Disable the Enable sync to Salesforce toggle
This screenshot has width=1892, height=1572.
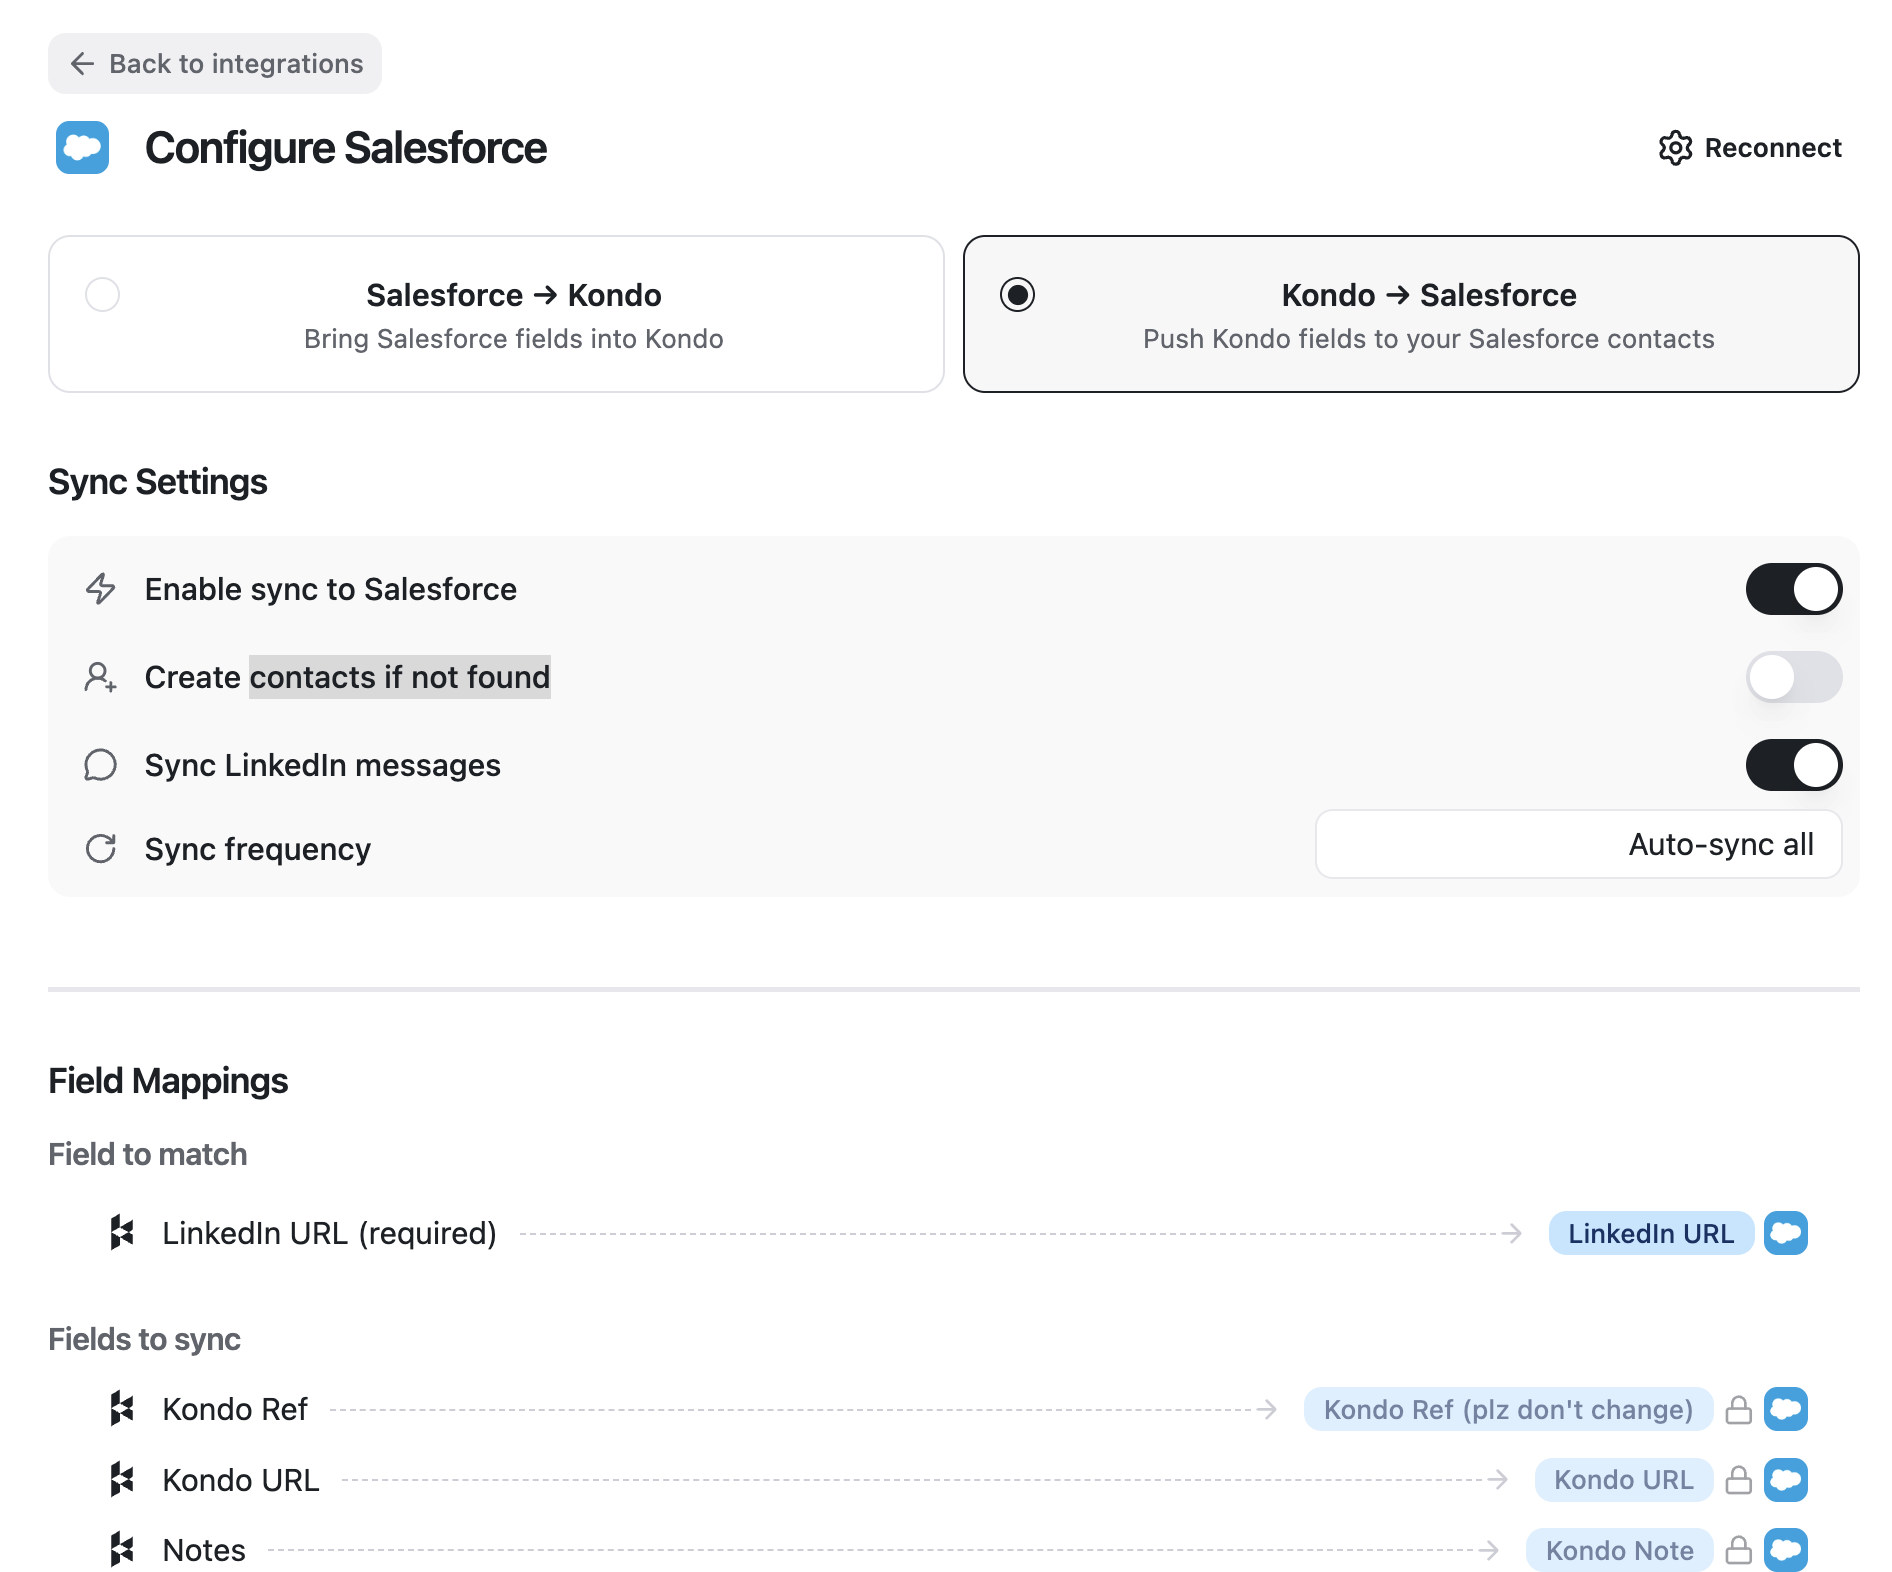point(1794,589)
